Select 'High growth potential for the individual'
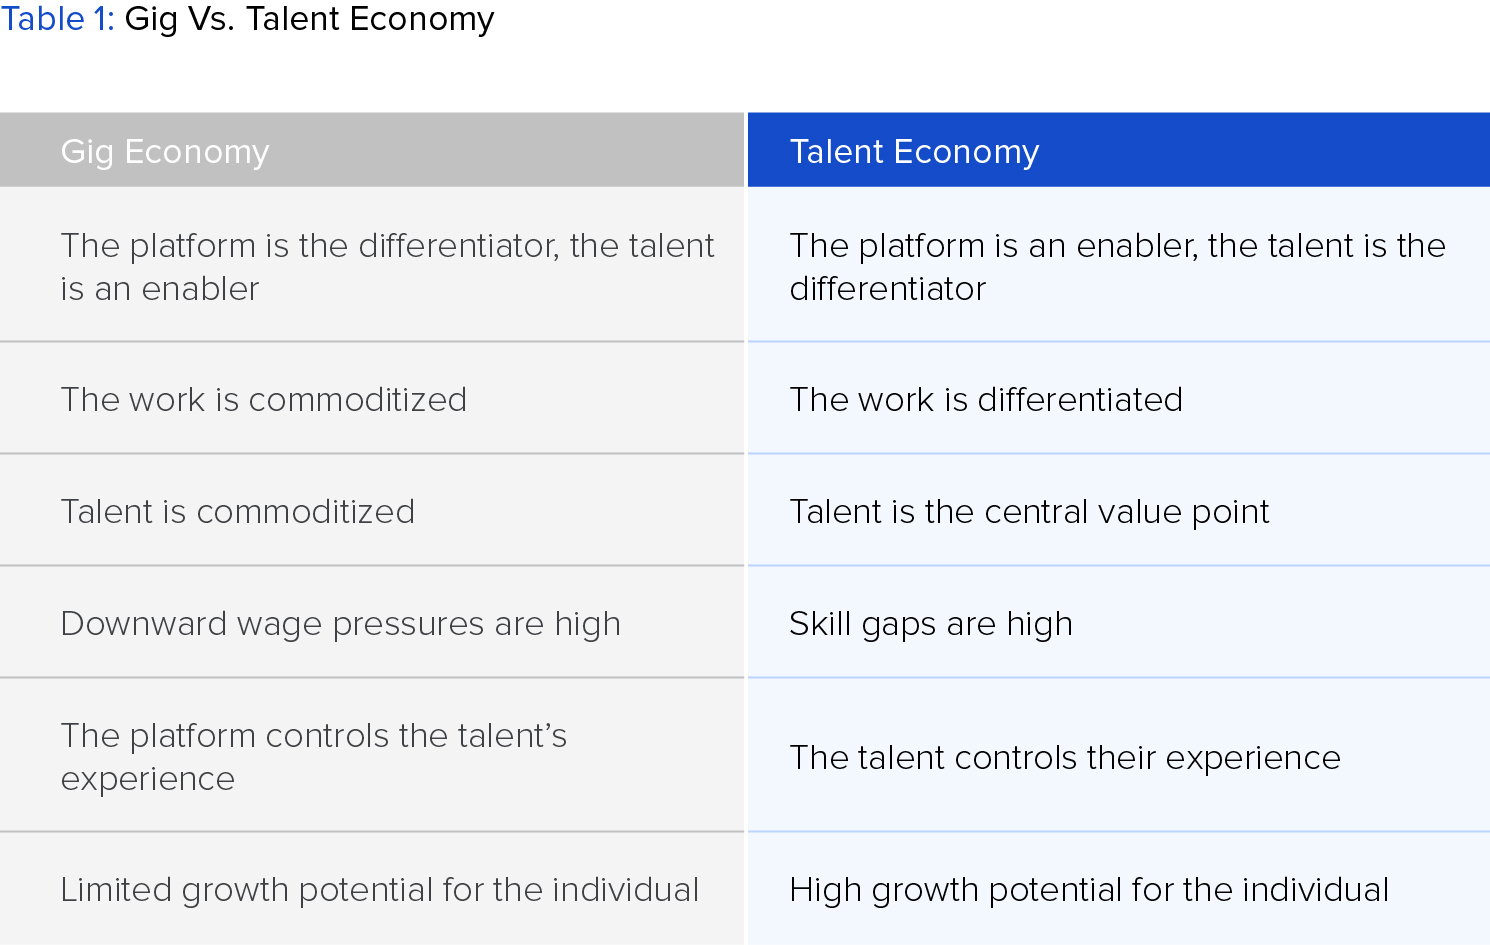The image size is (1490, 945). point(1088,890)
